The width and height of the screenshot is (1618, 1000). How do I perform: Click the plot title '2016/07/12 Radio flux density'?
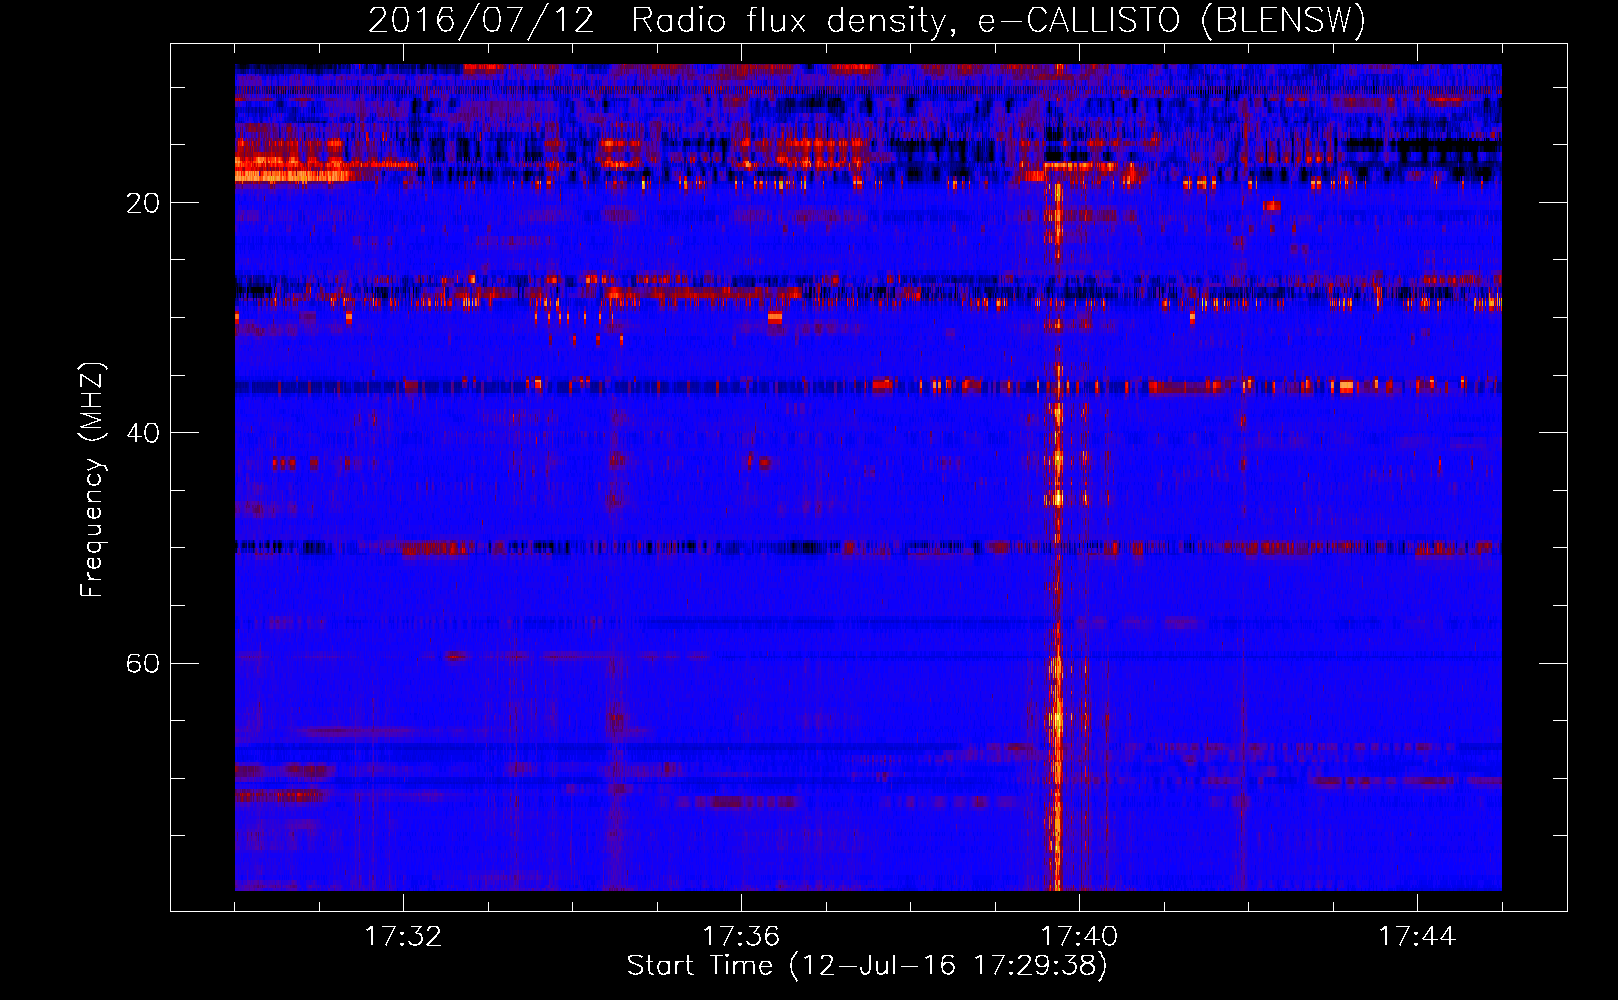867,20
